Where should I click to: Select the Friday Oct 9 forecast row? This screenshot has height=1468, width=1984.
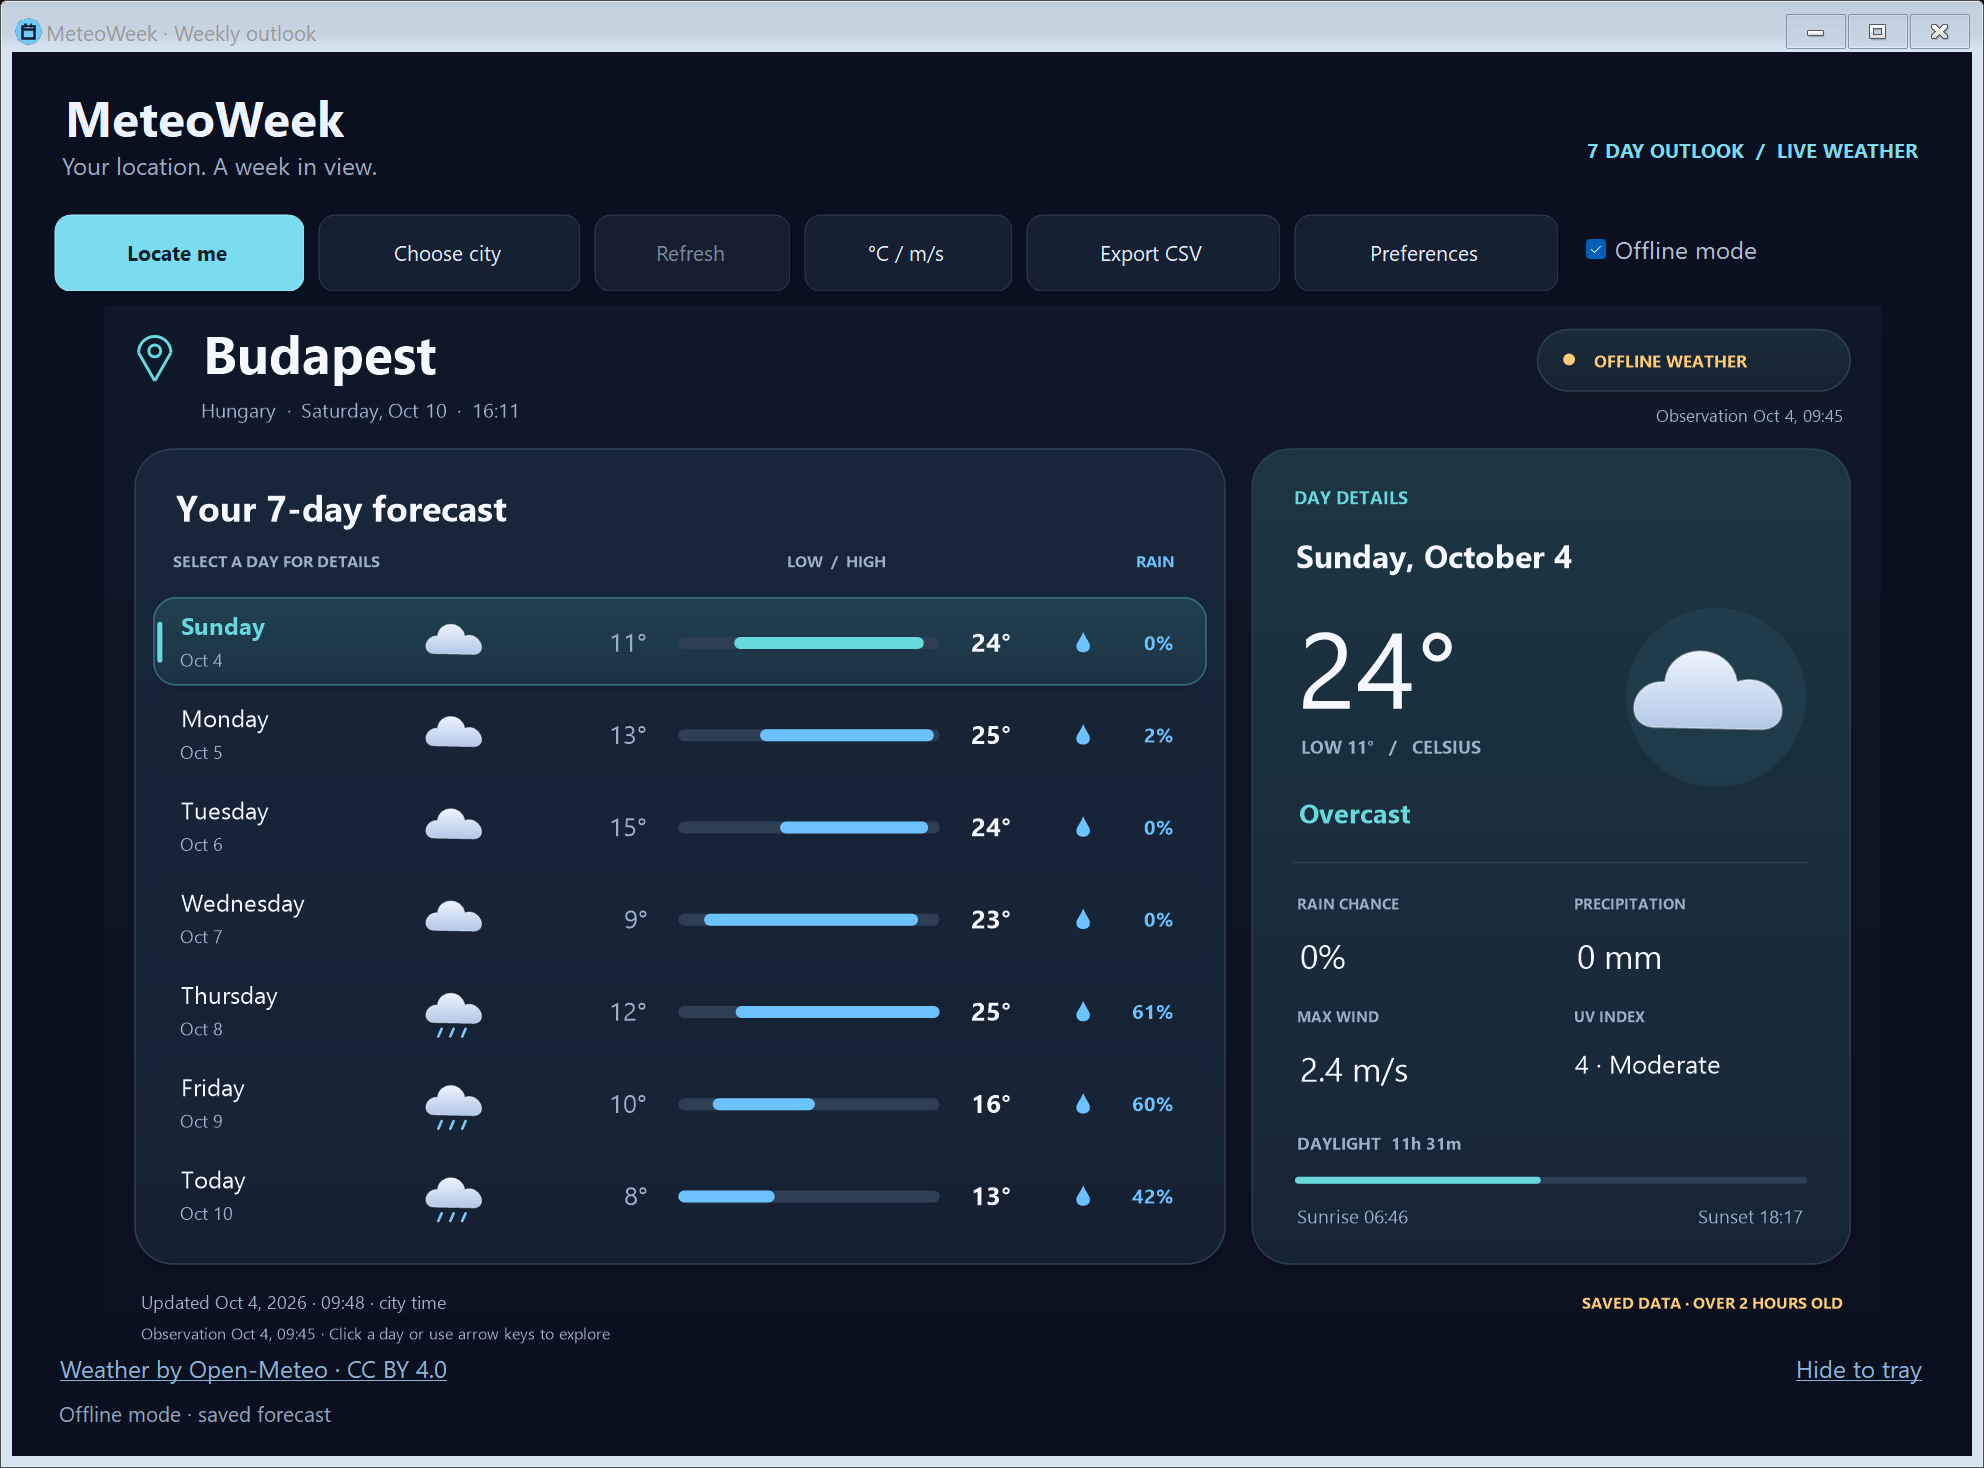pyautogui.click(x=680, y=1103)
